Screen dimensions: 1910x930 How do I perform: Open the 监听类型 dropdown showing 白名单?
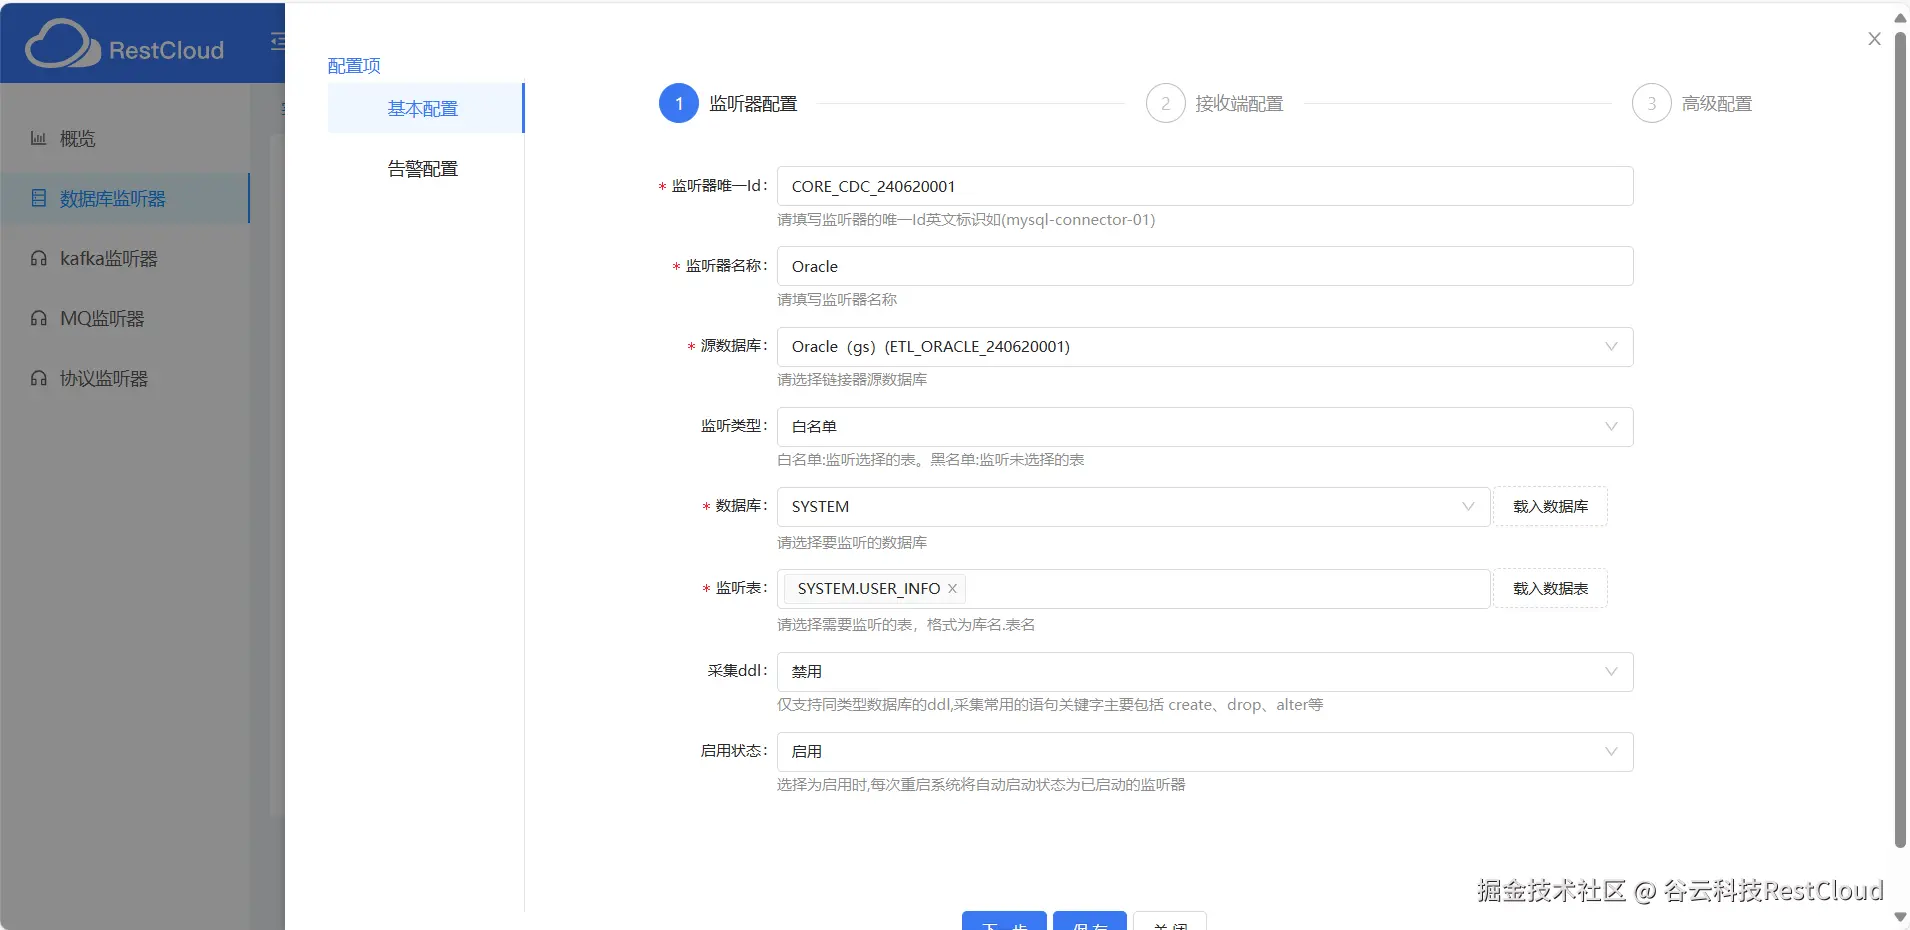click(1205, 427)
